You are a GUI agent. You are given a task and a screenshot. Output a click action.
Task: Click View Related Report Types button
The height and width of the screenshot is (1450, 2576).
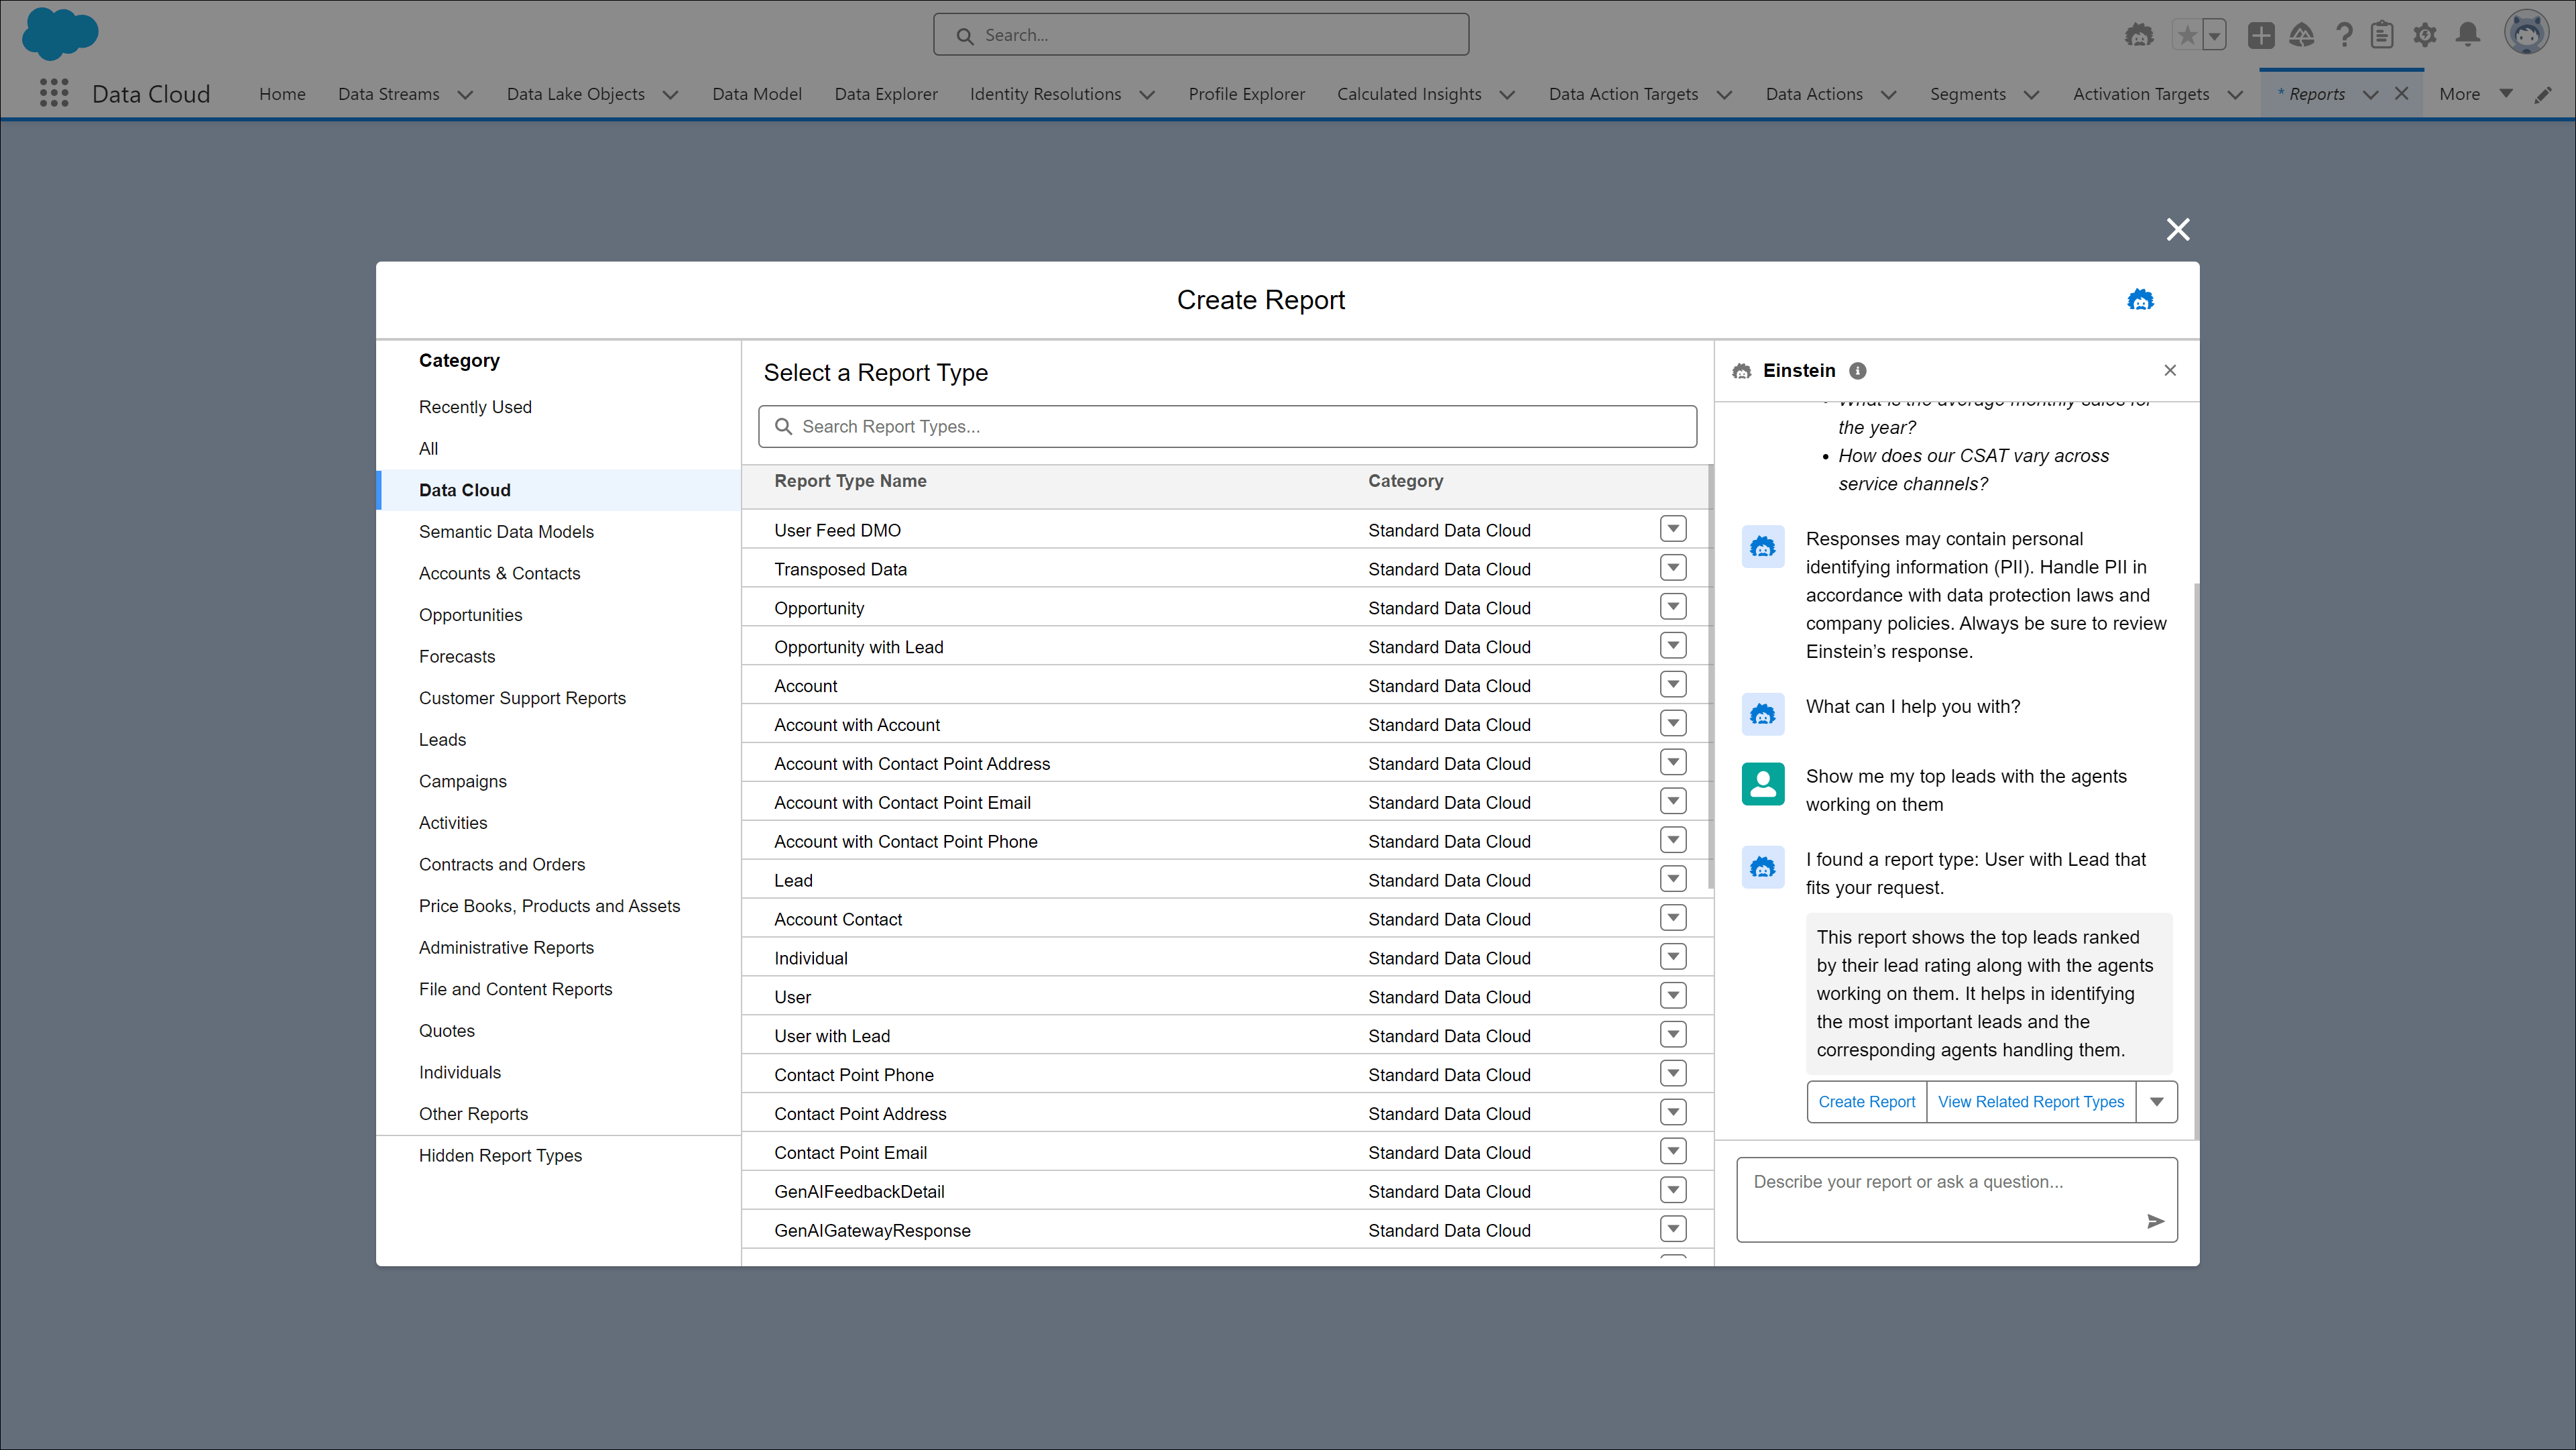2030,1101
